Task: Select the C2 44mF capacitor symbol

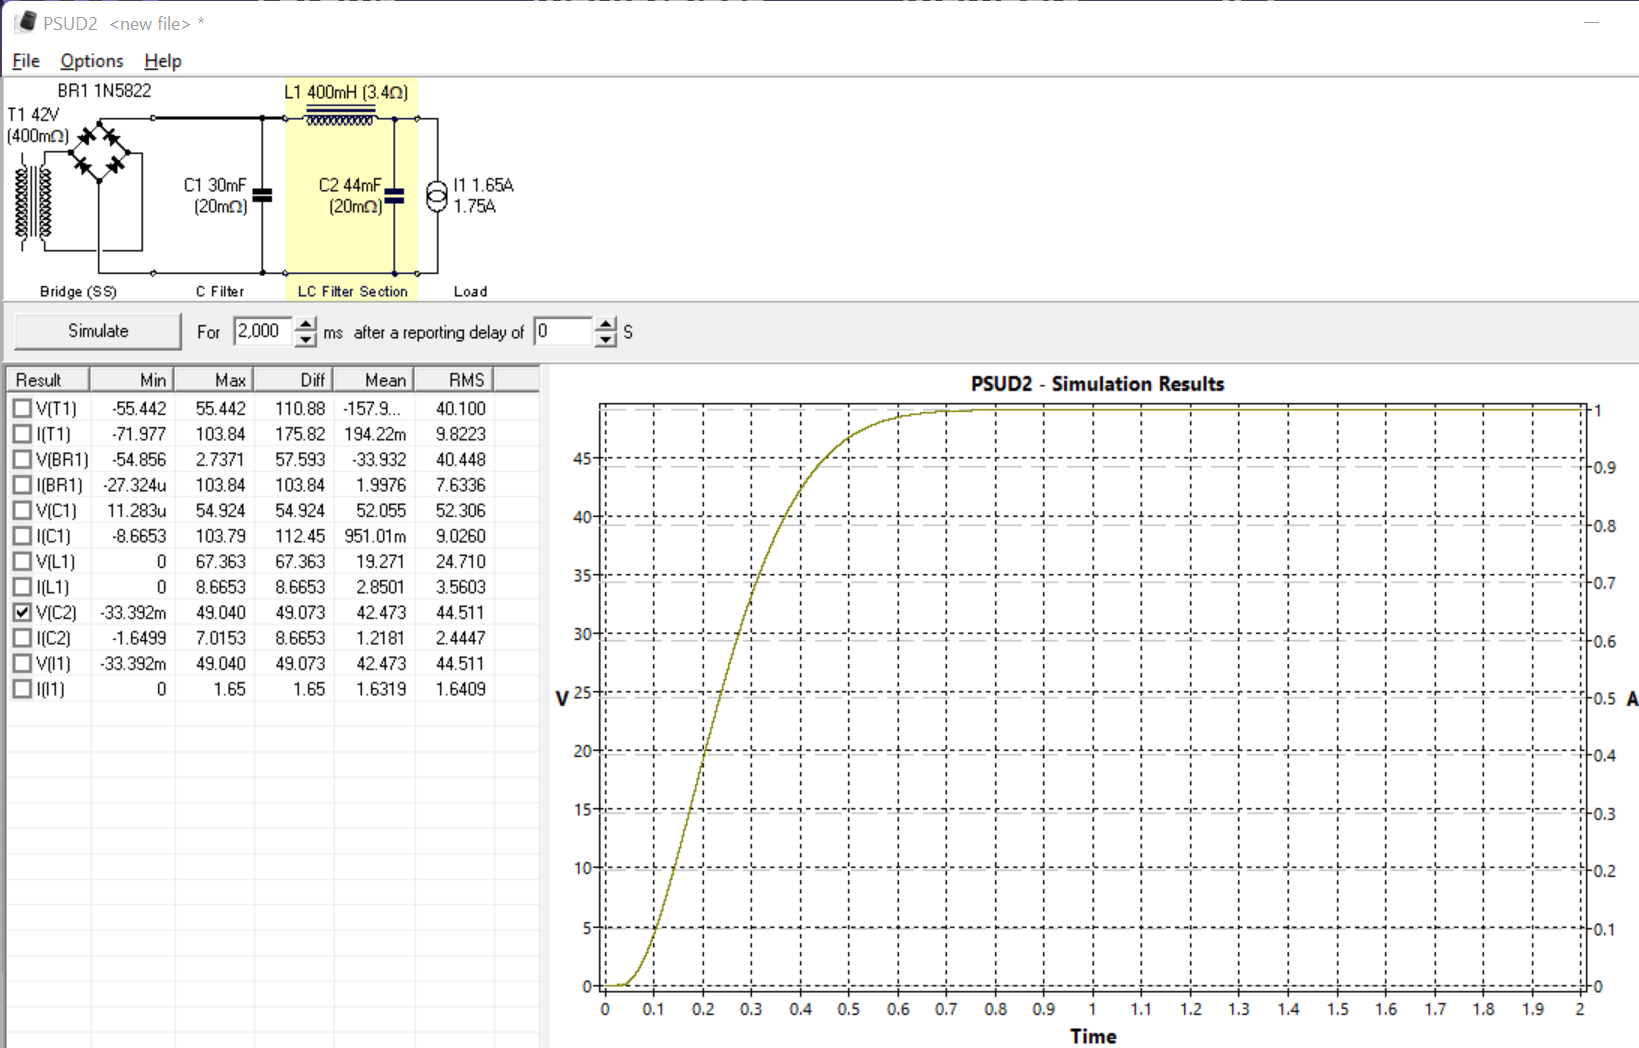Action: [x=395, y=196]
